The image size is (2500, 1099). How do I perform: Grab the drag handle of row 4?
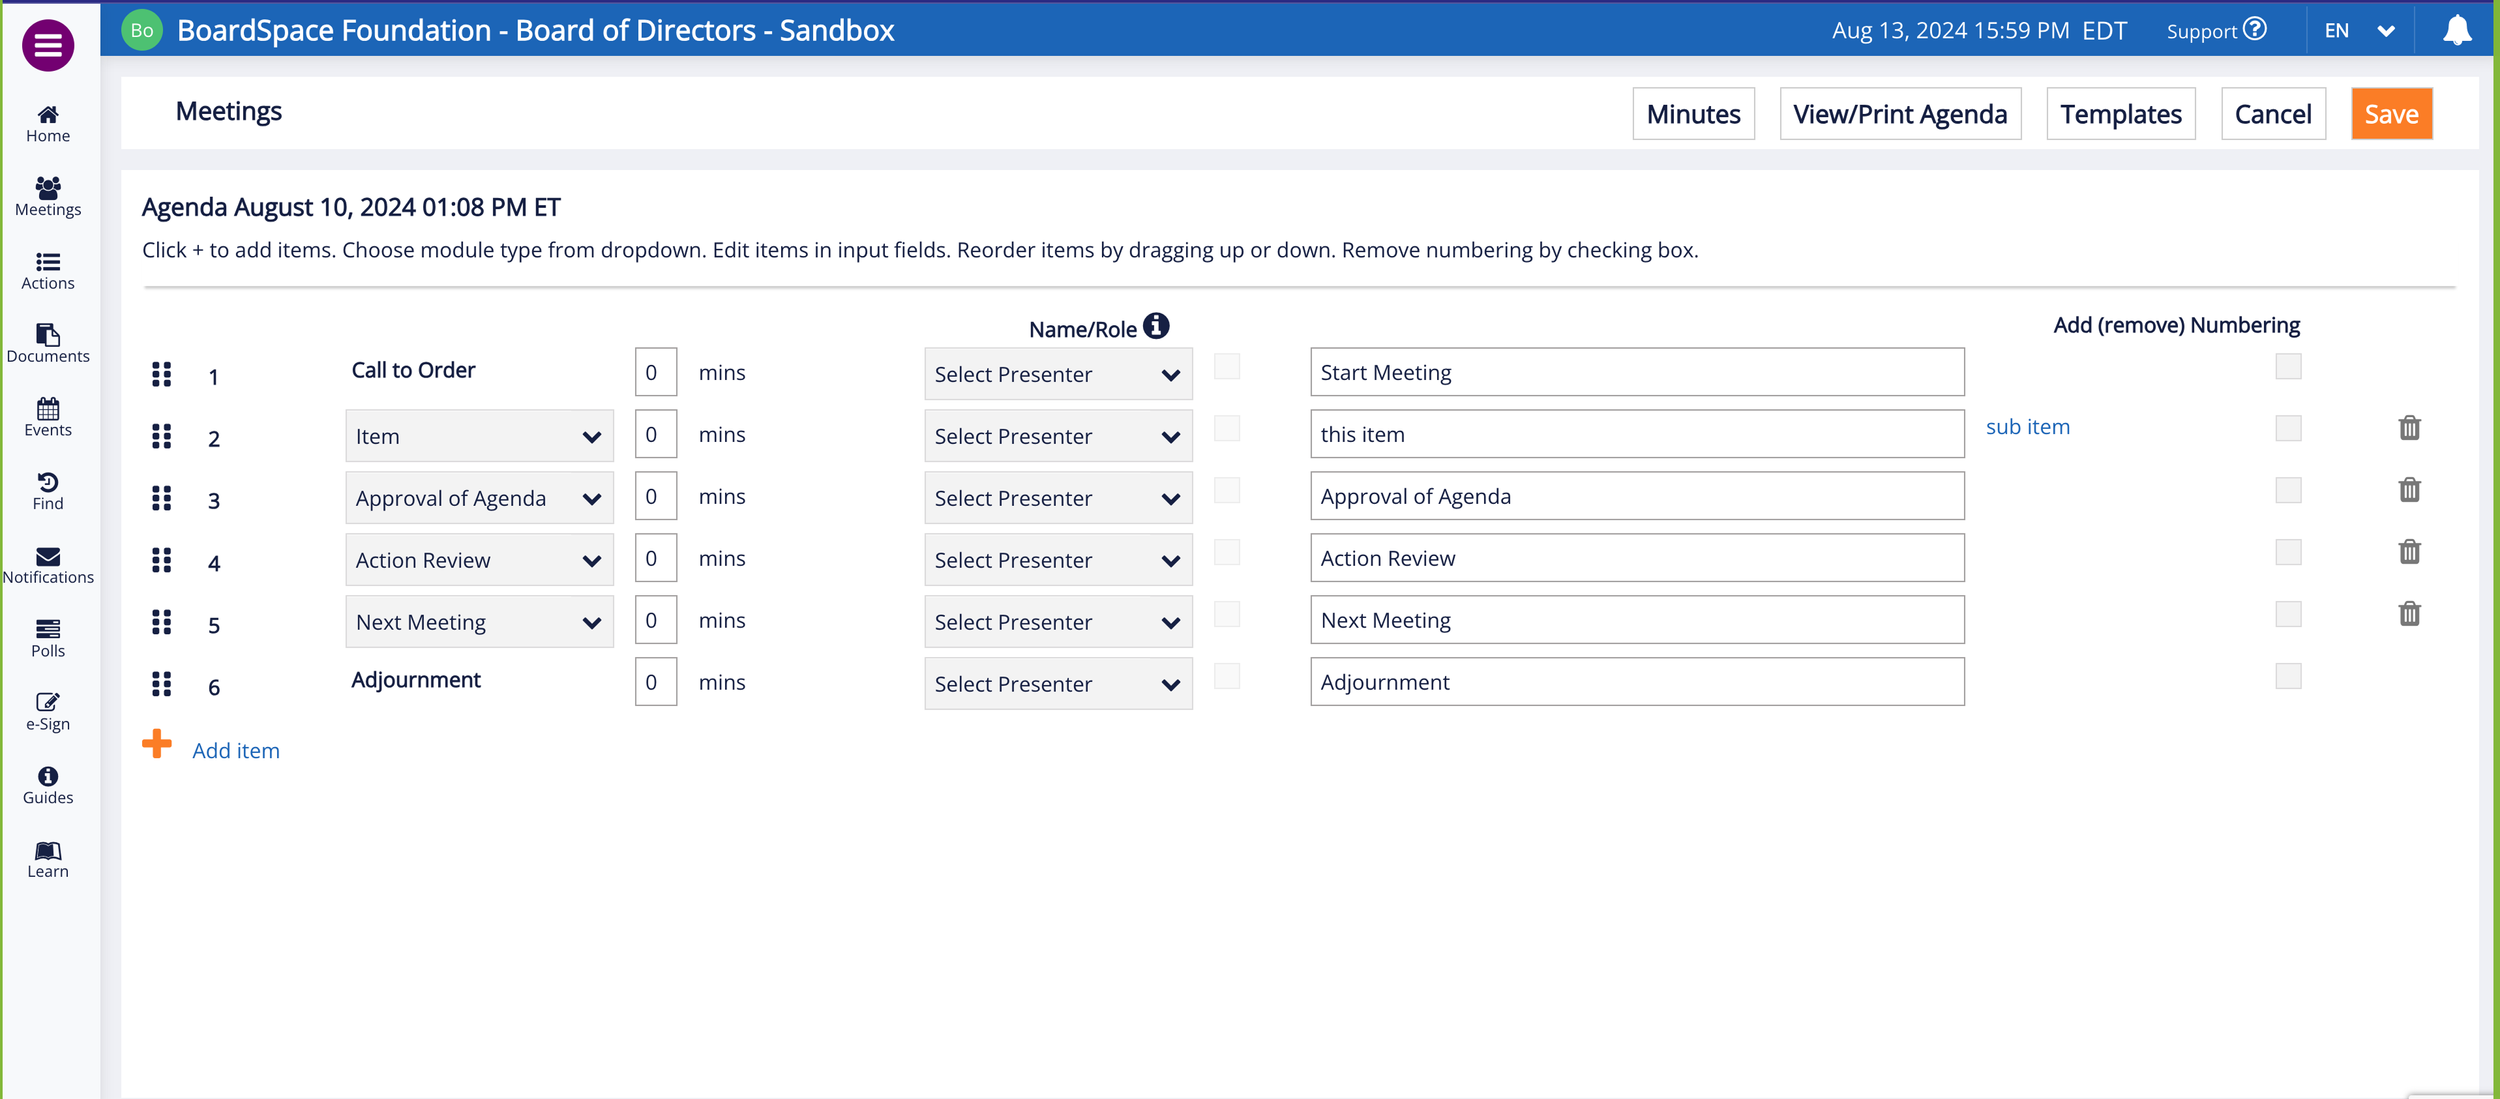click(161, 560)
